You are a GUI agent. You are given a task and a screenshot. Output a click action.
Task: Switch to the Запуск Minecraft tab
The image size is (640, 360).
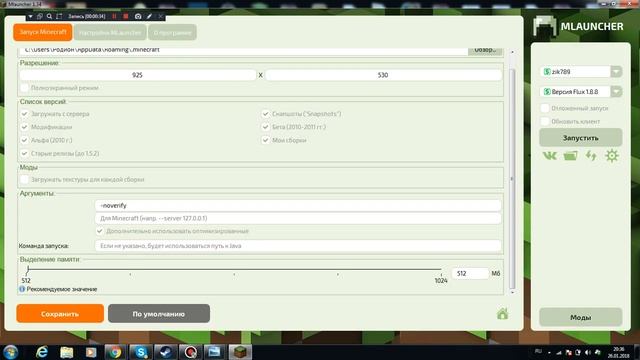[42, 32]
